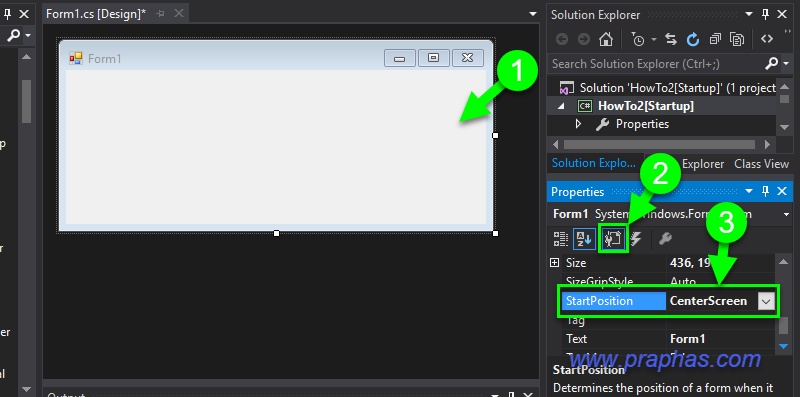Click the Pending Changes Filter clock icon
The image size is (800, 397).
click(638, 39)
